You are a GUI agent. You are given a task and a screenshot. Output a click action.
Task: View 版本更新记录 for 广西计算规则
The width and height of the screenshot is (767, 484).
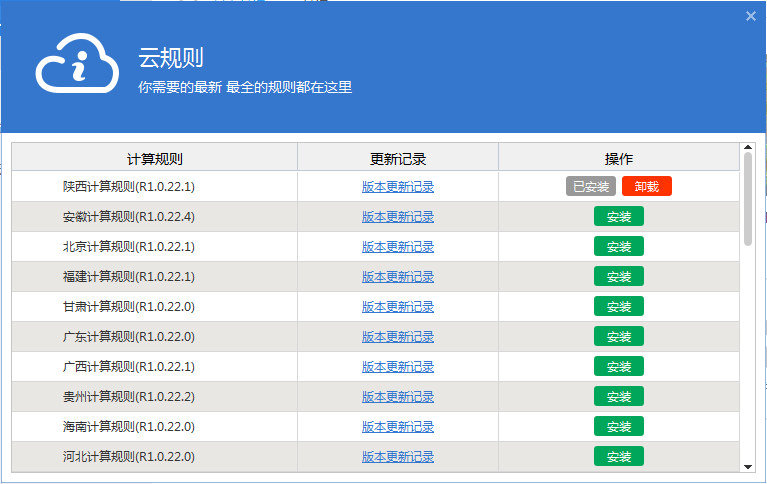point(398,367)
